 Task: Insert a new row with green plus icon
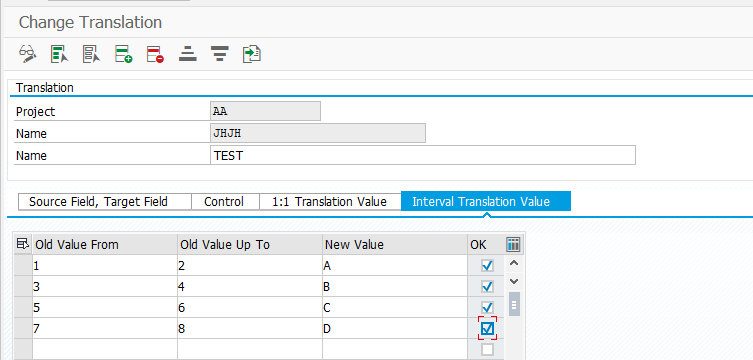(x=123, y=53)
